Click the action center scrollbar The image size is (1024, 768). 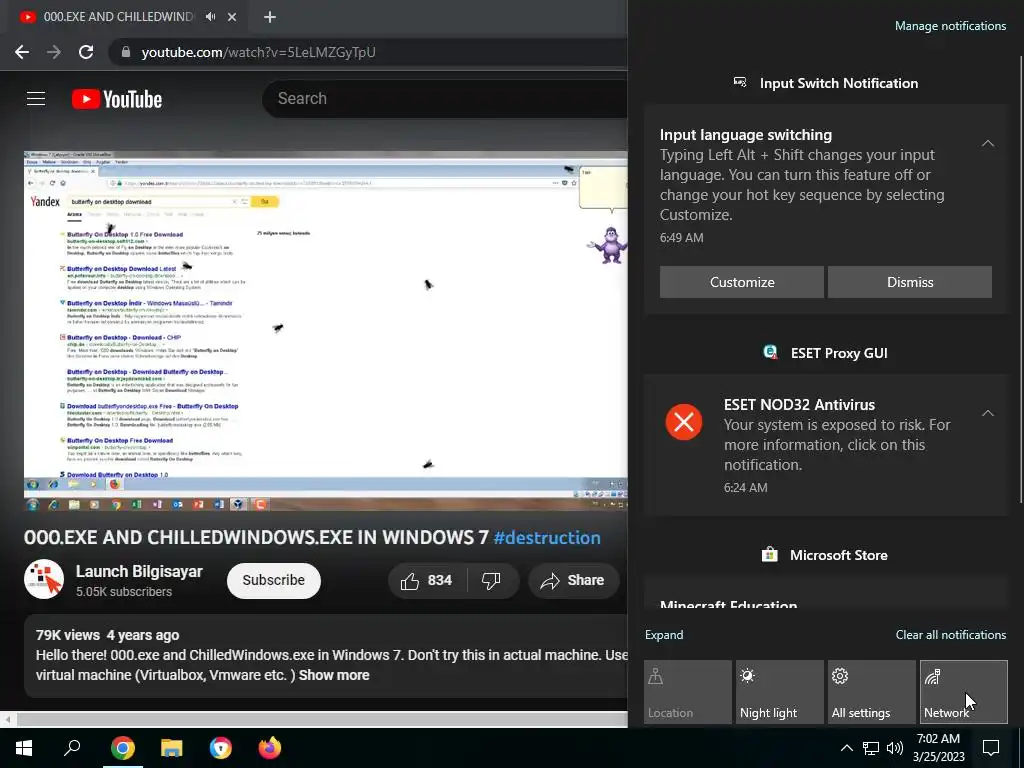tap(1021, 280)
